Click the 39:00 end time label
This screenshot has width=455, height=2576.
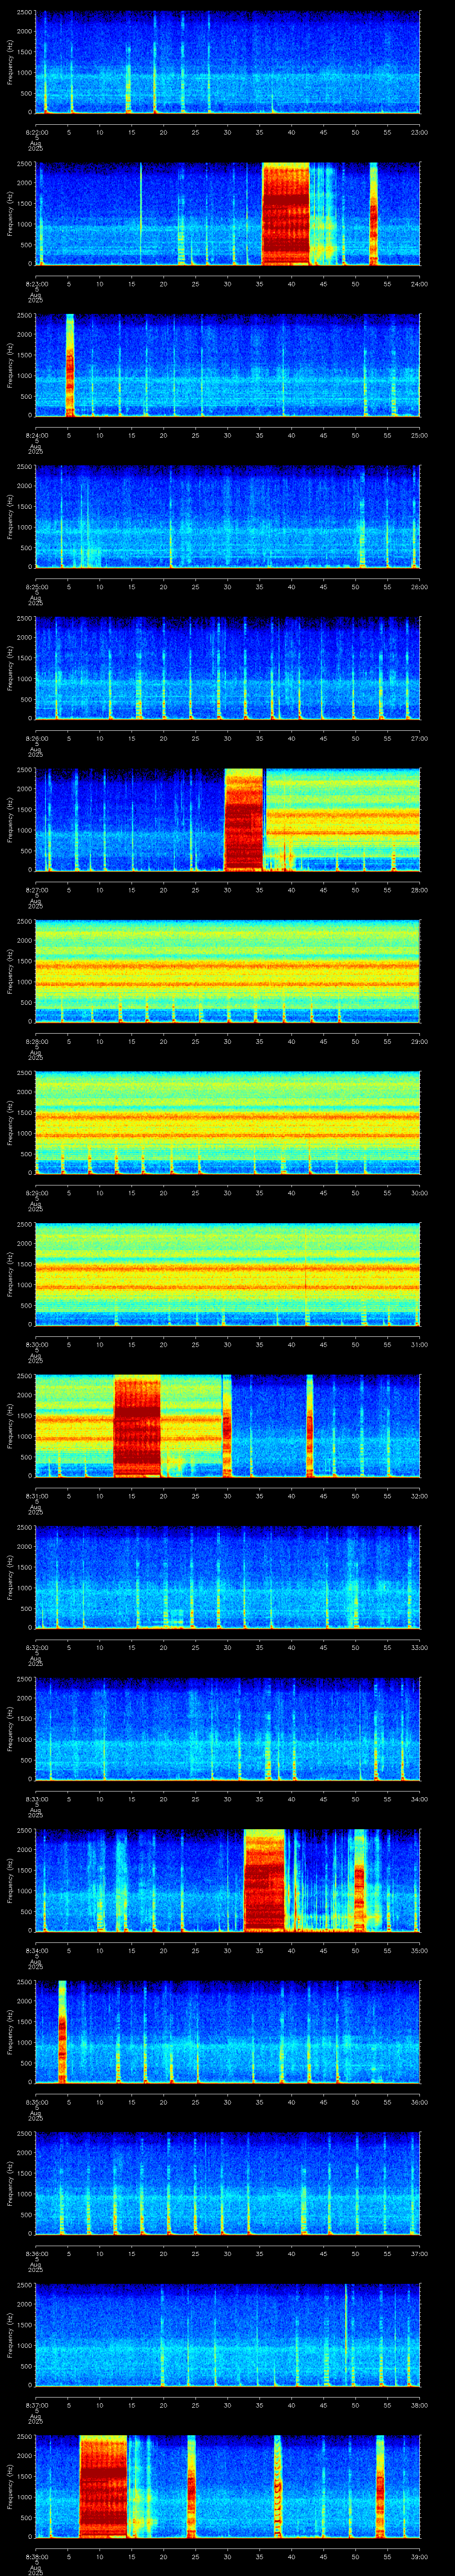point(420,2557)
